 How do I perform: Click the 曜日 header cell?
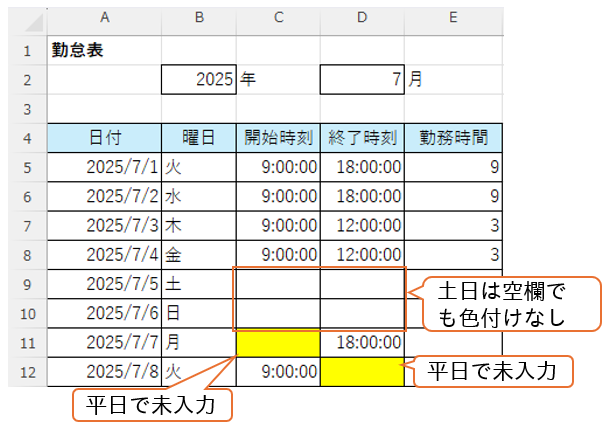click(199, 138)
